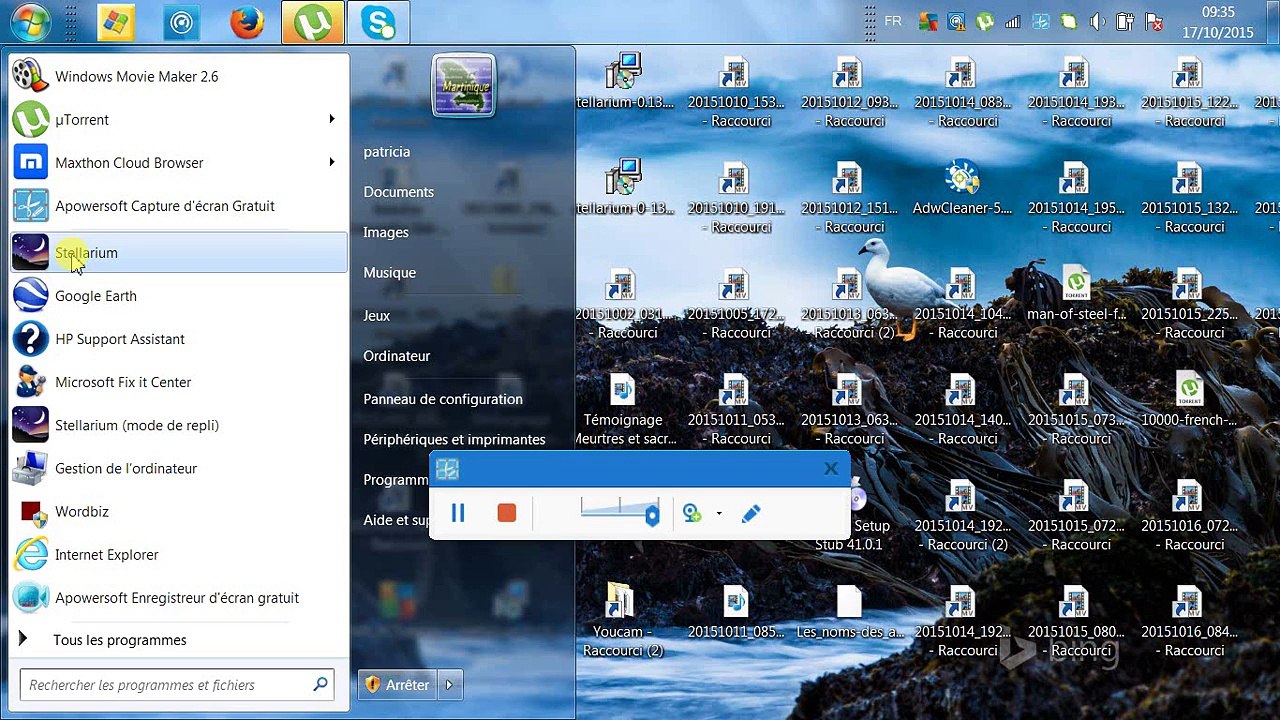Open the shutdown options arrow next to Arrêter

(x=449, y=685)
